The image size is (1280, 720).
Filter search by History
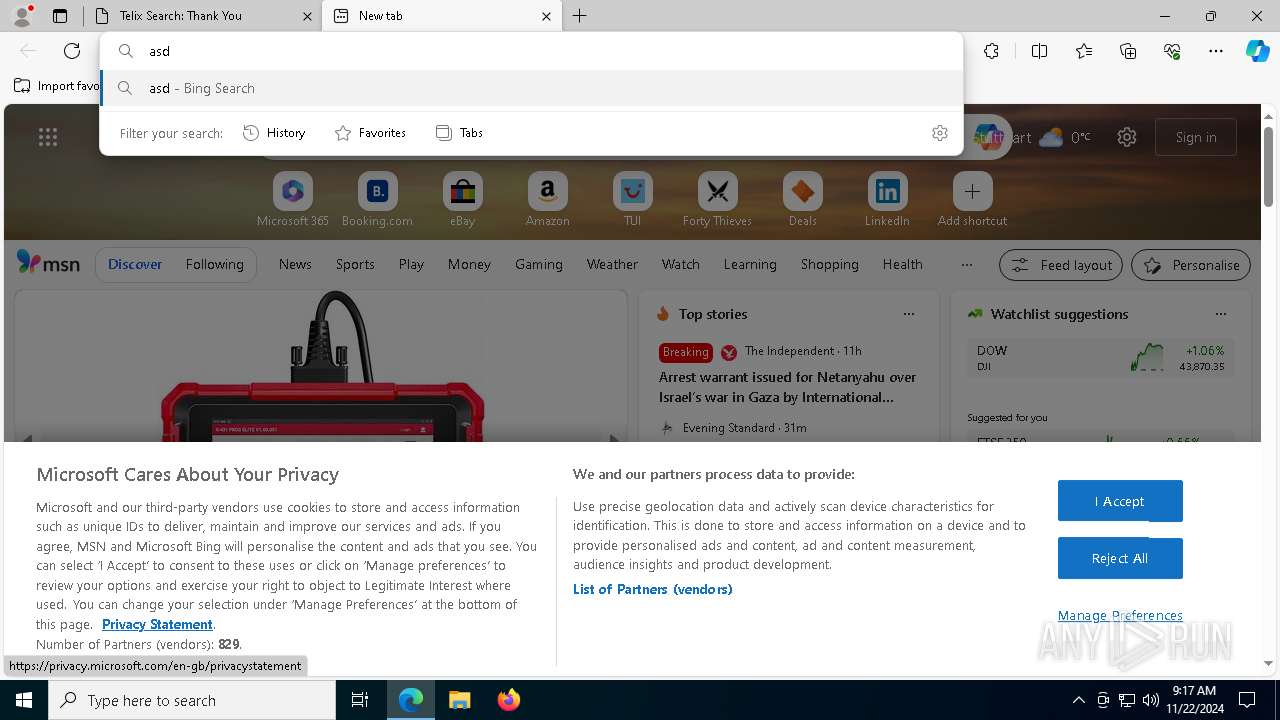click(274, 133)
